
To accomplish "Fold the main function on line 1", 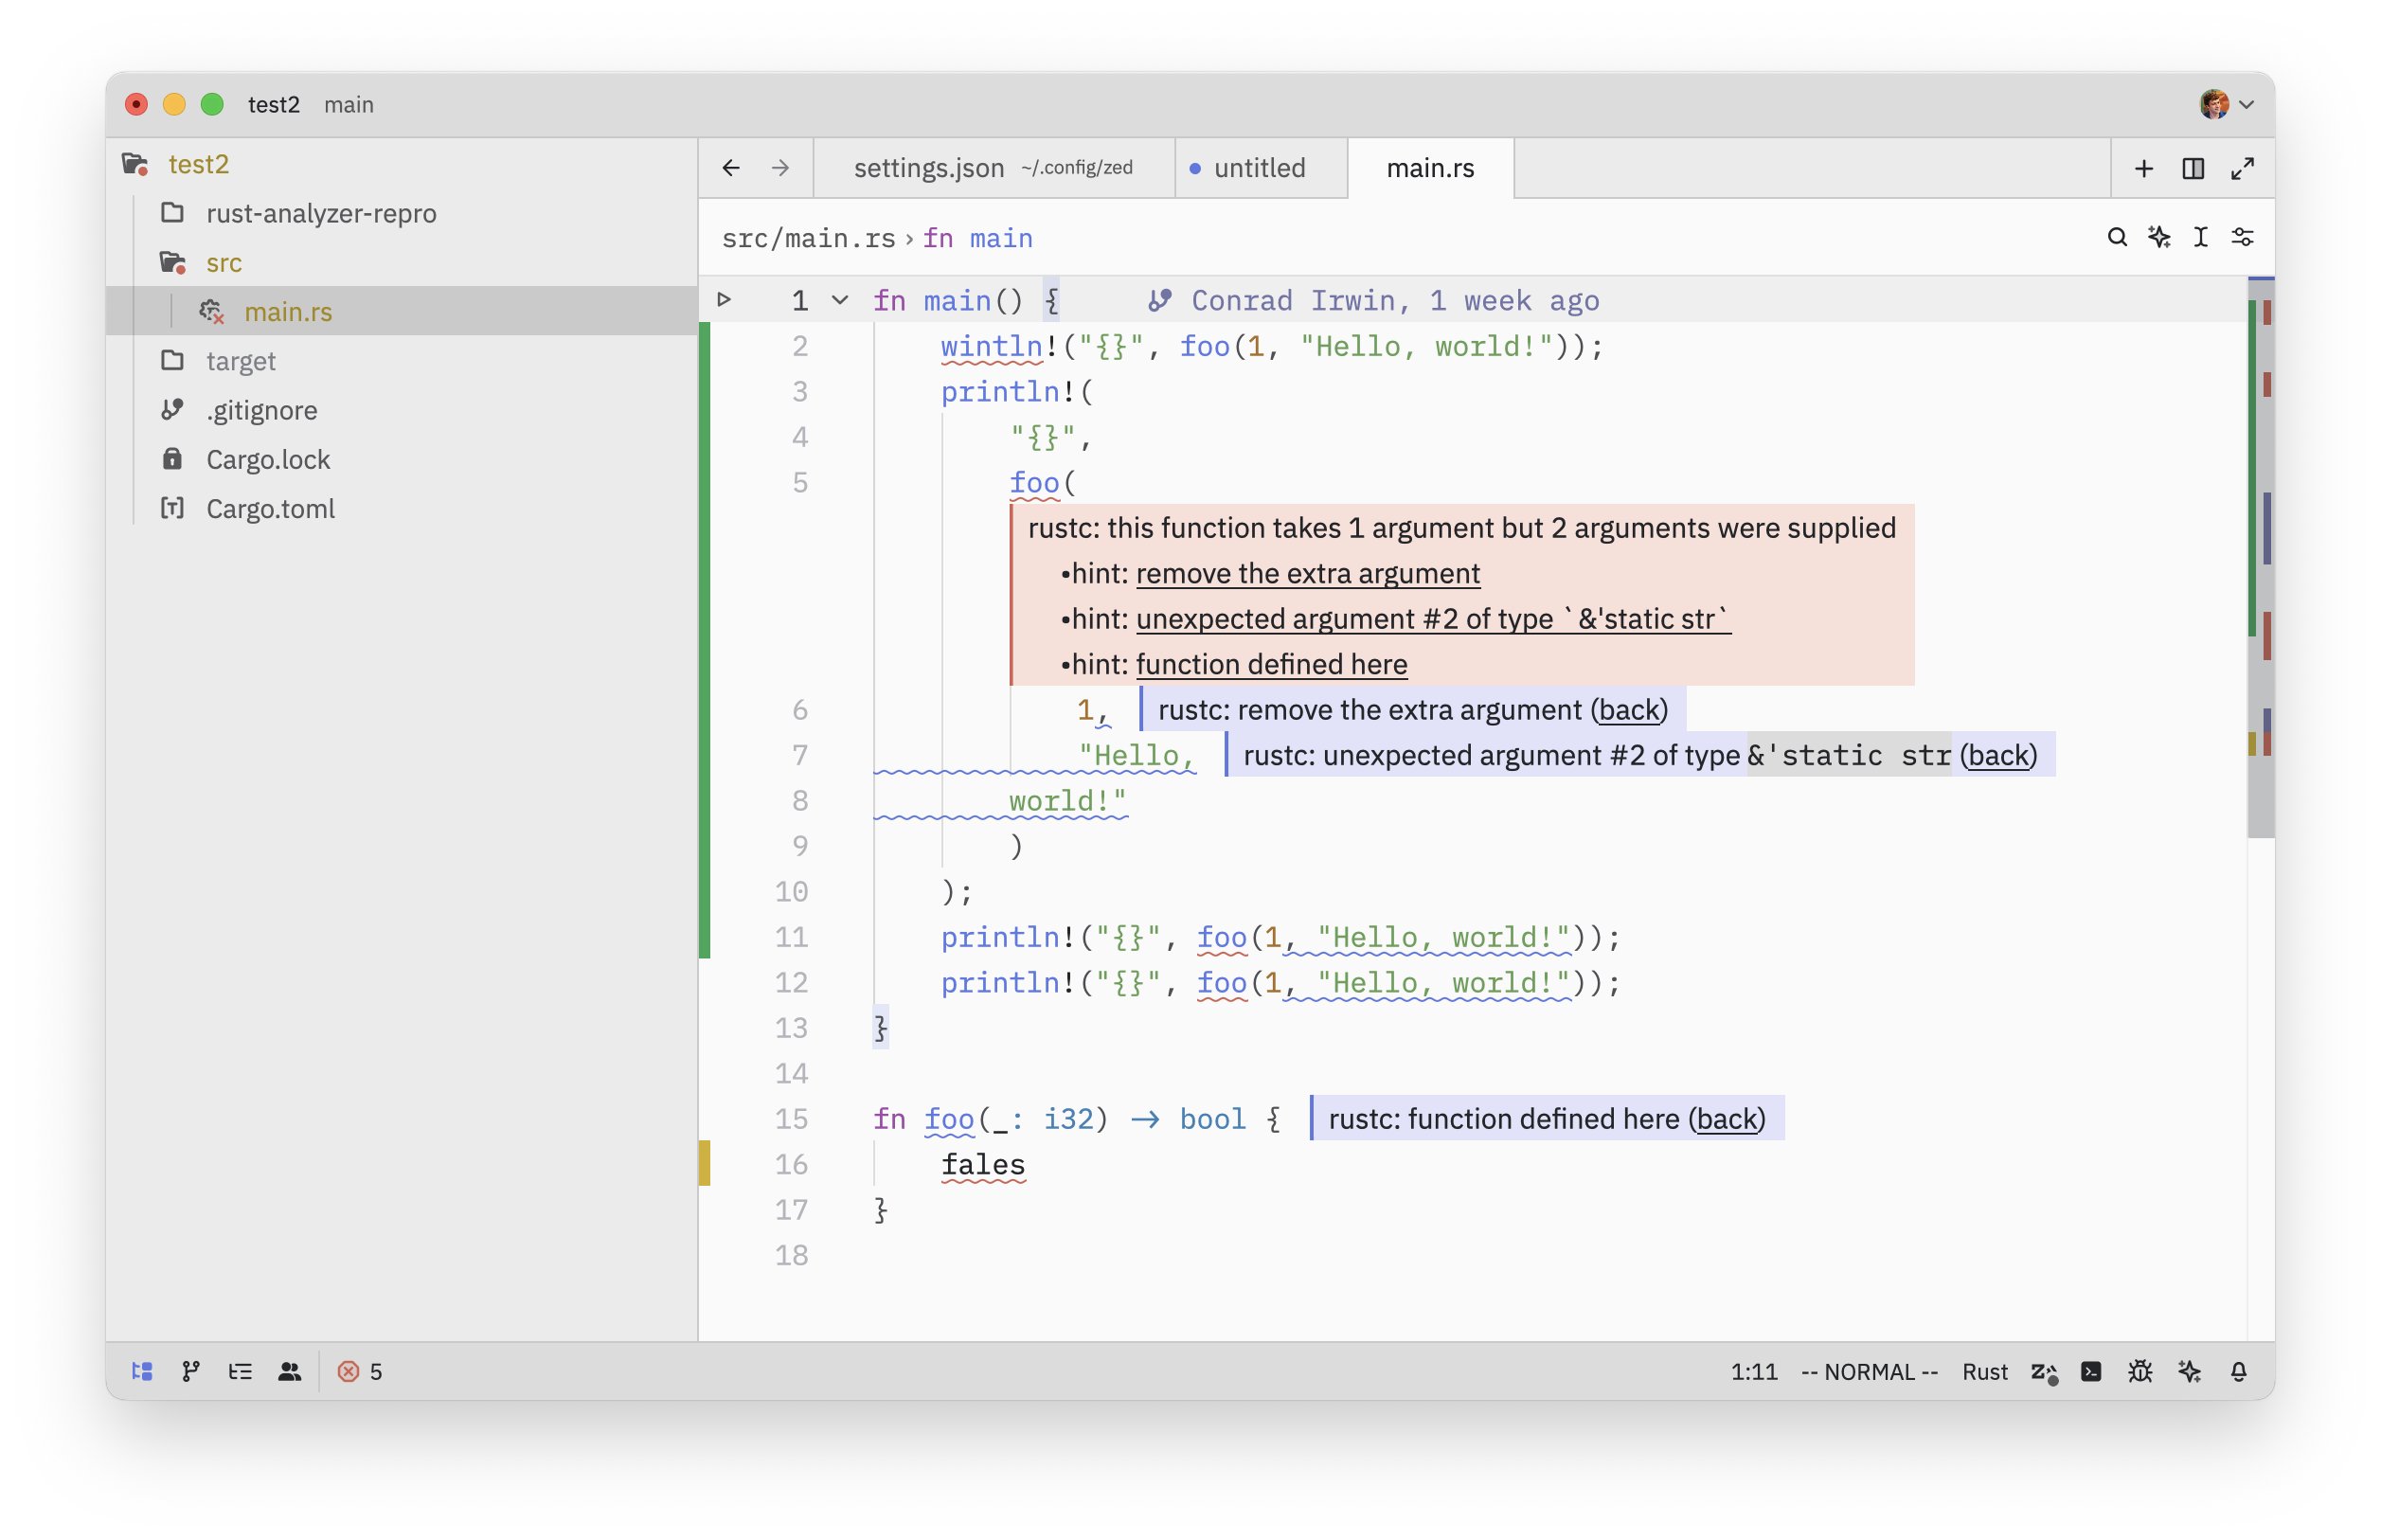I will [x=840, y=300].
